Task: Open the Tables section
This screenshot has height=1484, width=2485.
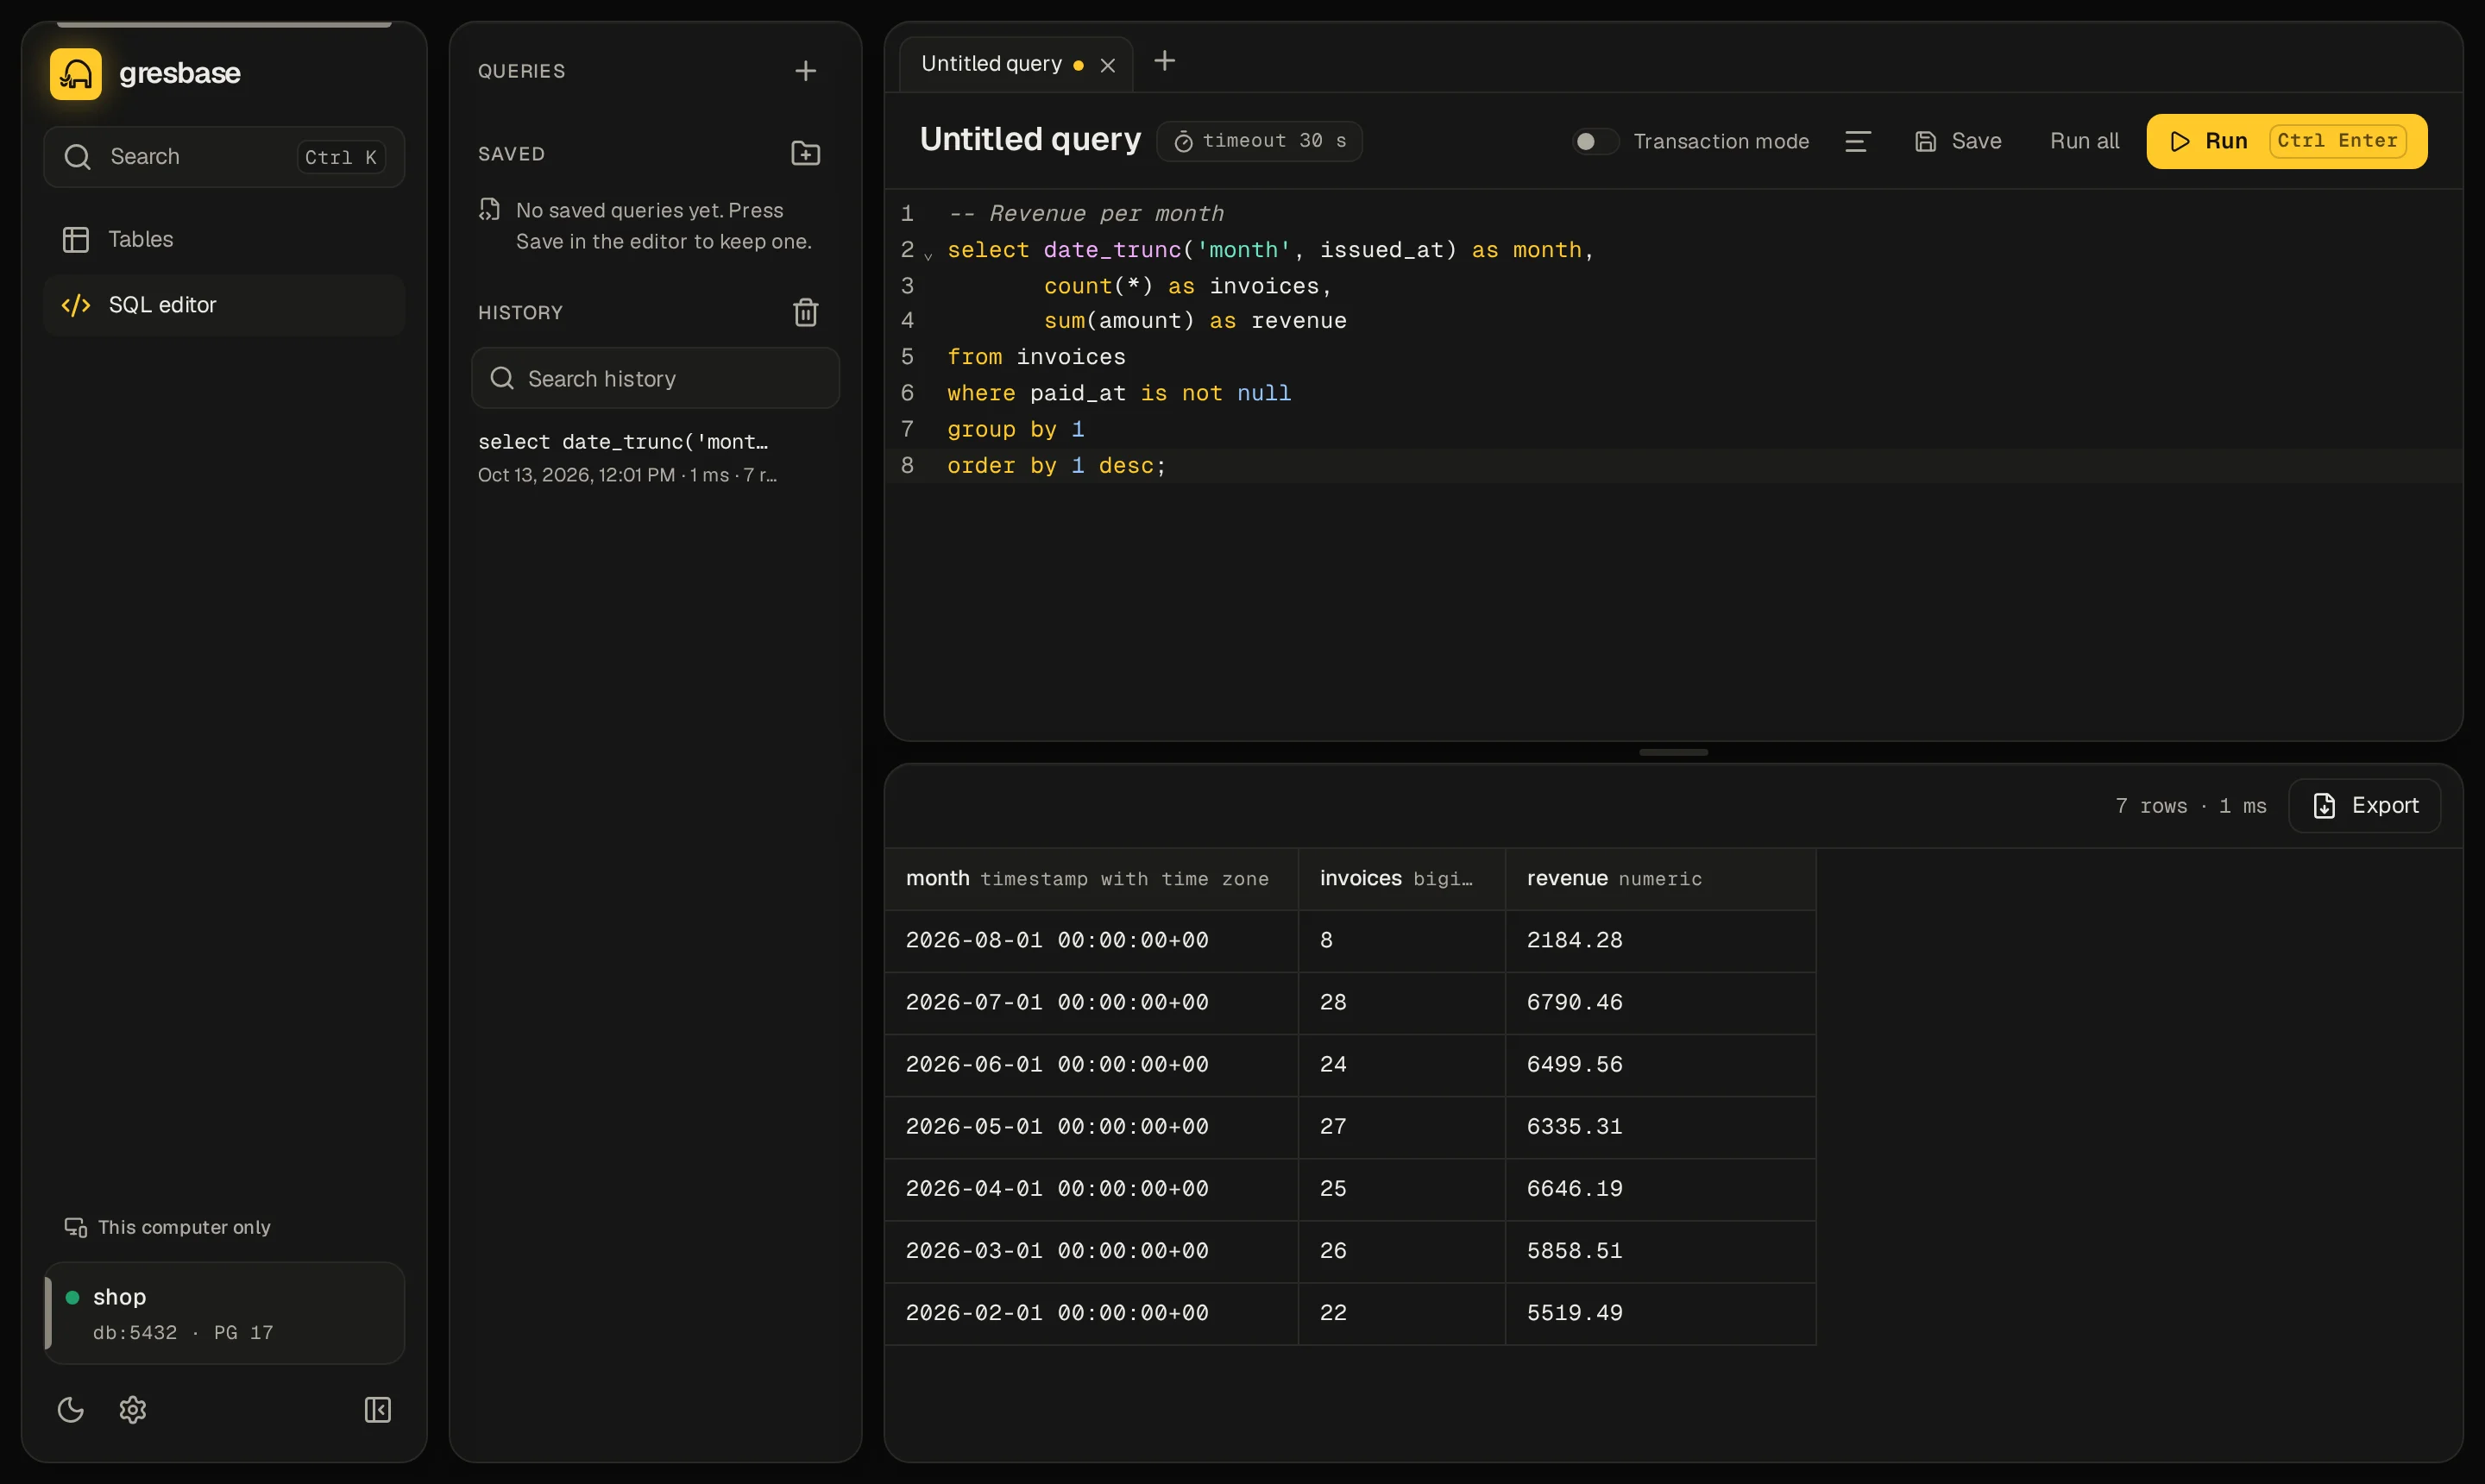Action: coord(224,239)
